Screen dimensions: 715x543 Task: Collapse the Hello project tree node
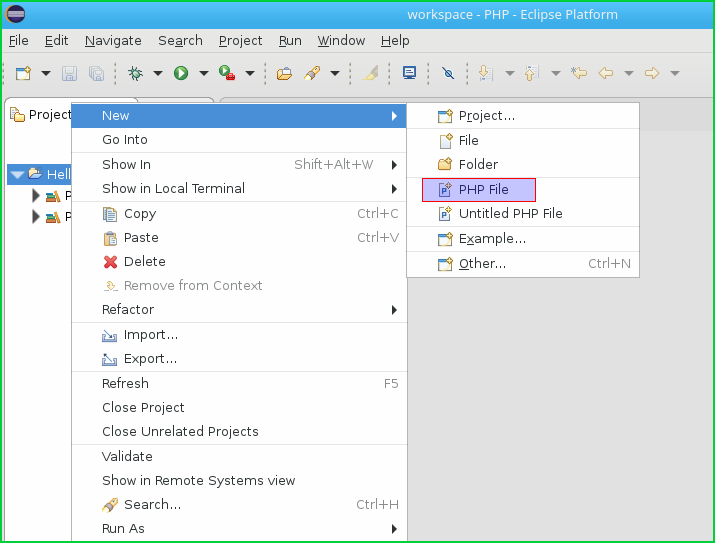point(17,175)
